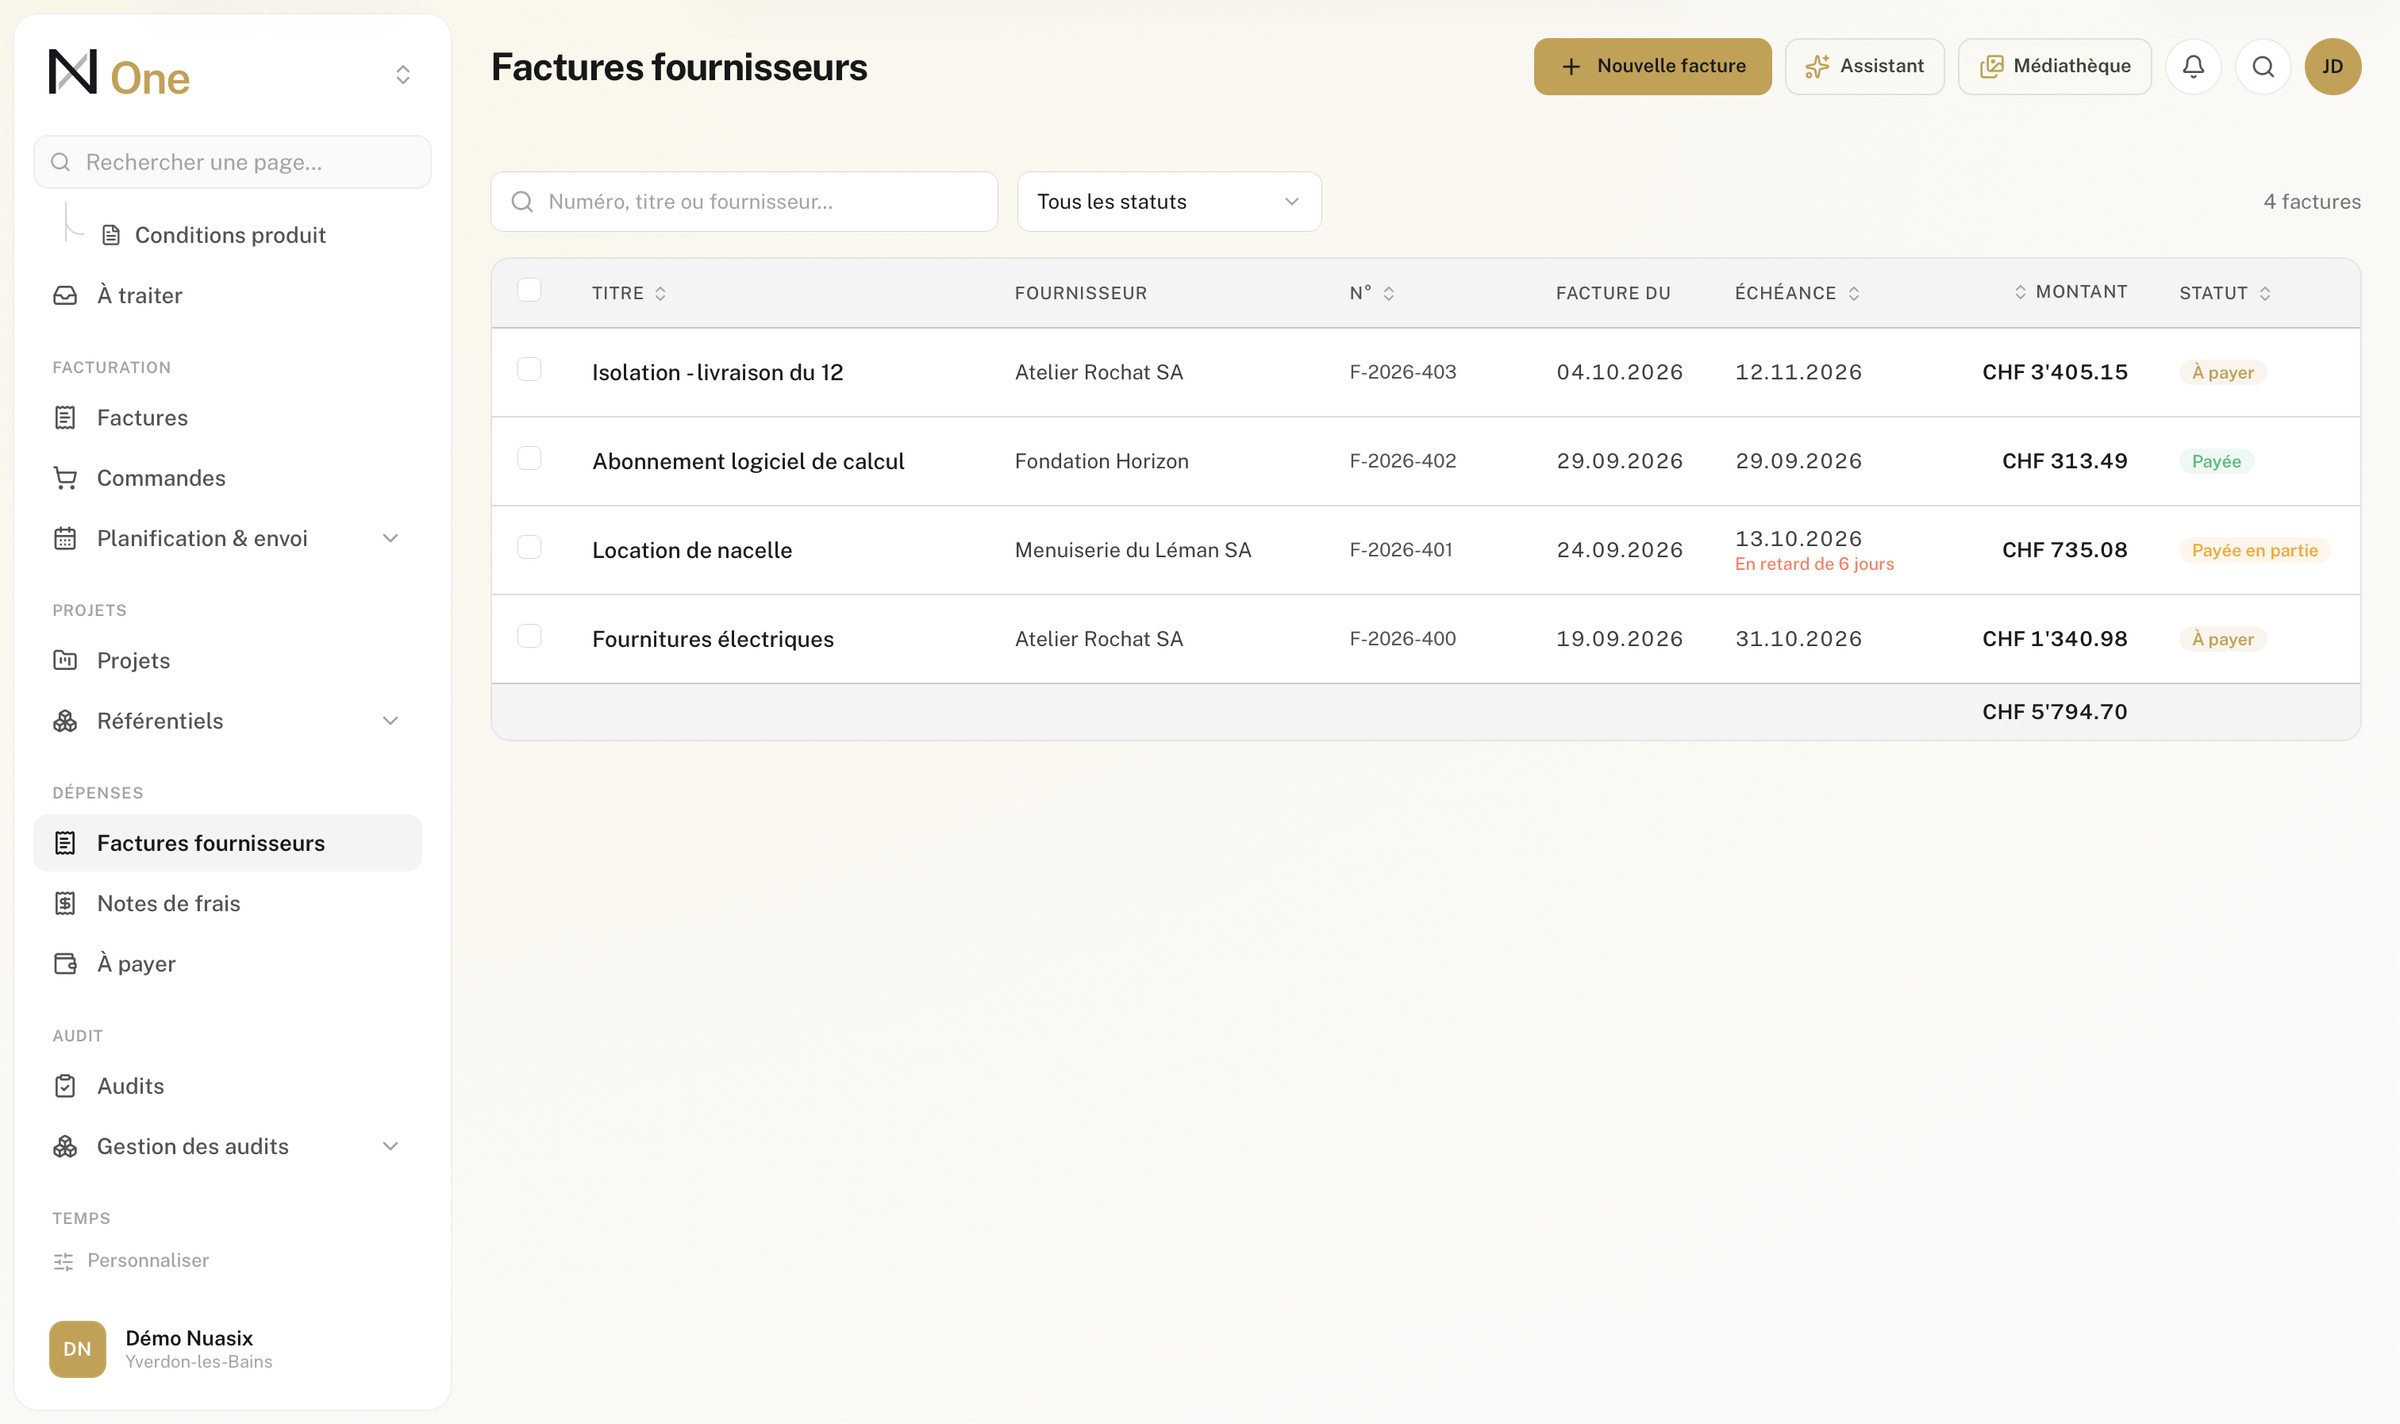
Task: Expand Planification & envoi chevron
Action: (391, 538)
